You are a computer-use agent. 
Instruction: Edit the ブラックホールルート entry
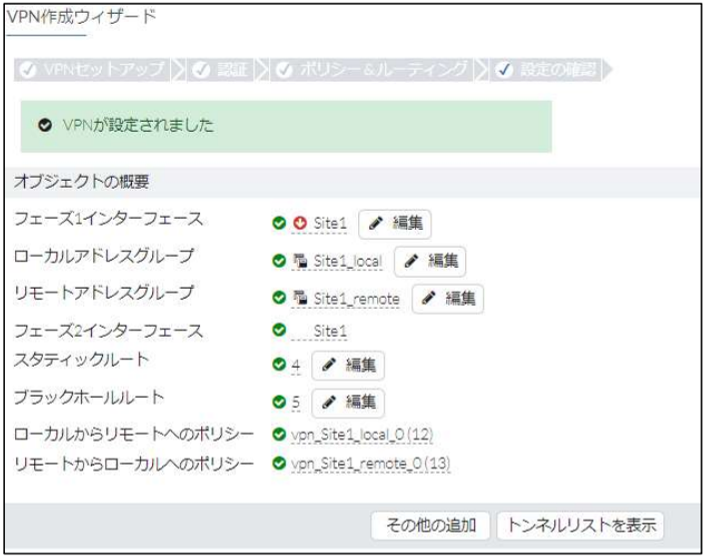(348, 402)
